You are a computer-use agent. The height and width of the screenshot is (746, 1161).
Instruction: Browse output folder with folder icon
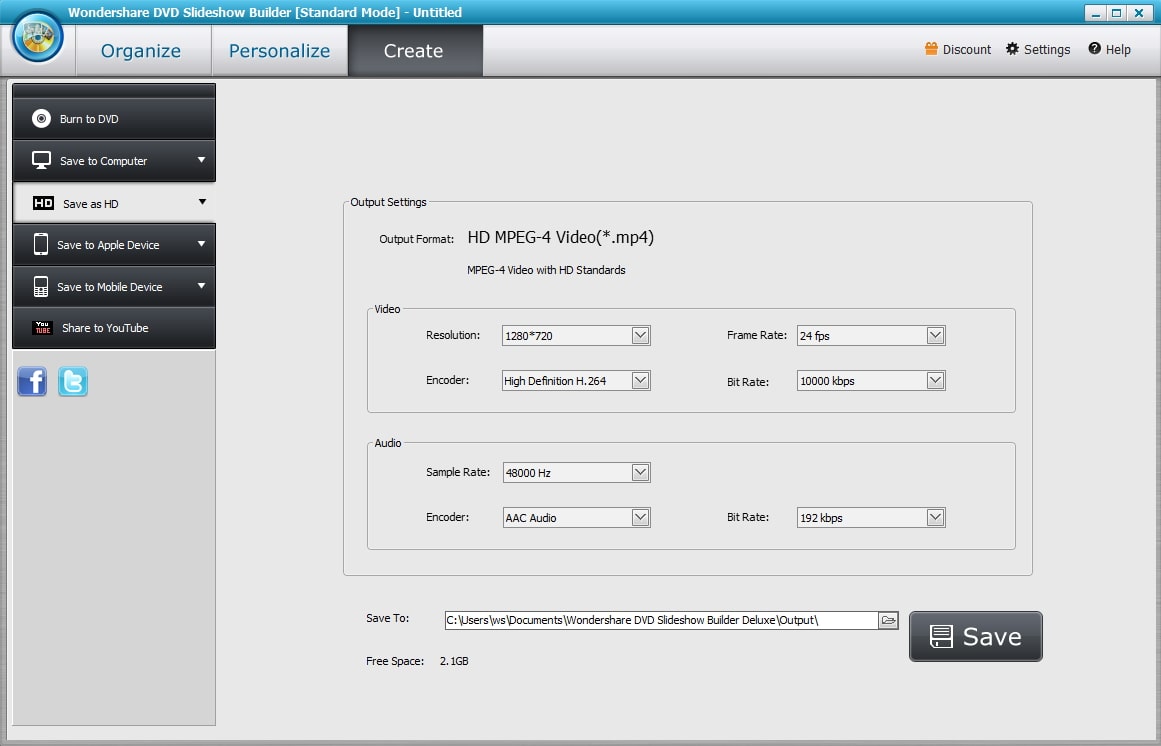pyautogui.click(x=889, y=620)
